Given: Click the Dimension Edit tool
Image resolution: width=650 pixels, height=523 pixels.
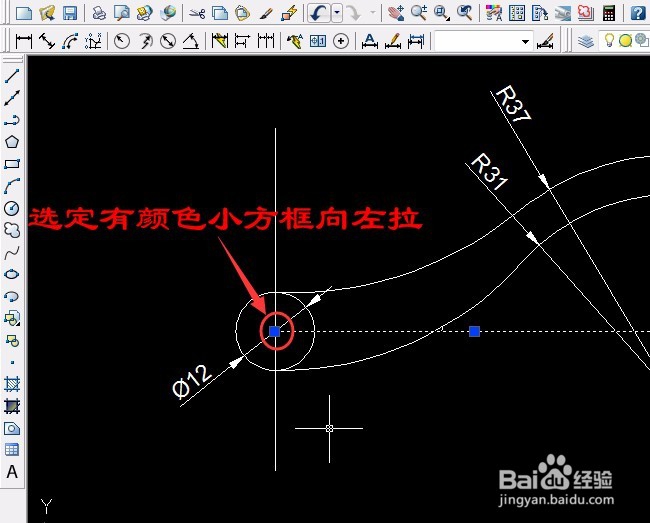Looking at the screenshot, I should tap(370, 41).
